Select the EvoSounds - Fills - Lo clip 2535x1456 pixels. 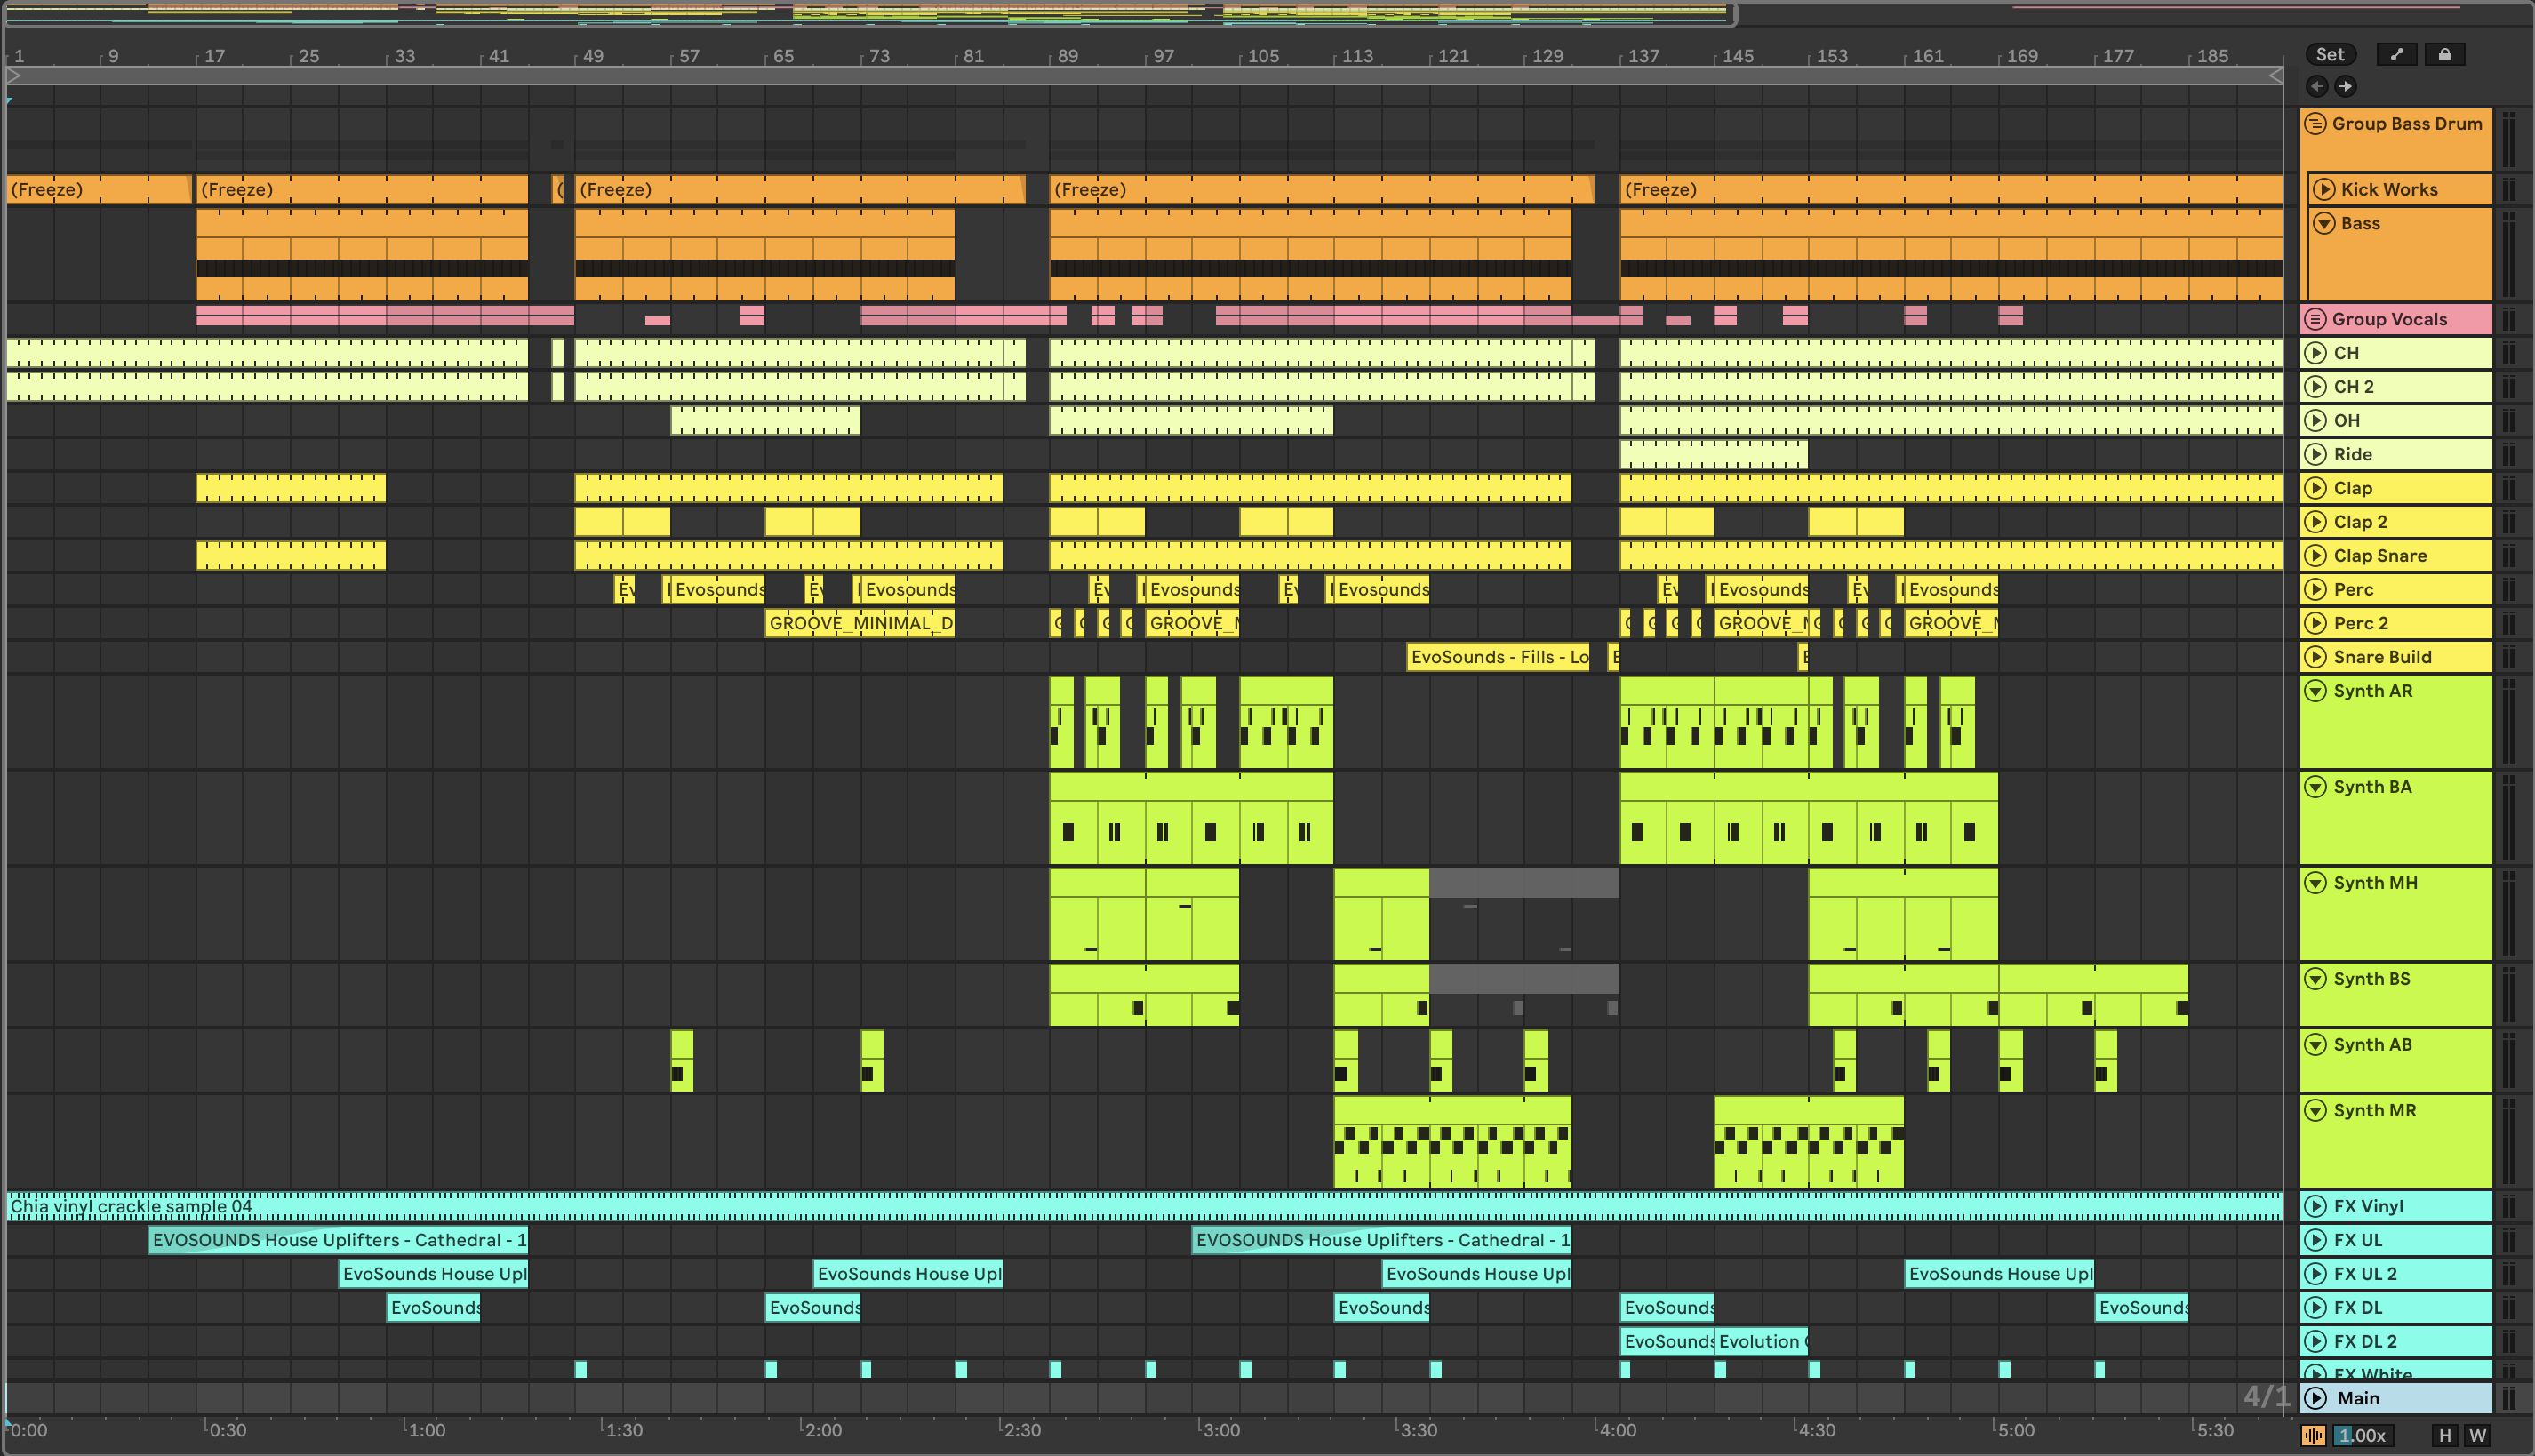tap(1498, 657)
